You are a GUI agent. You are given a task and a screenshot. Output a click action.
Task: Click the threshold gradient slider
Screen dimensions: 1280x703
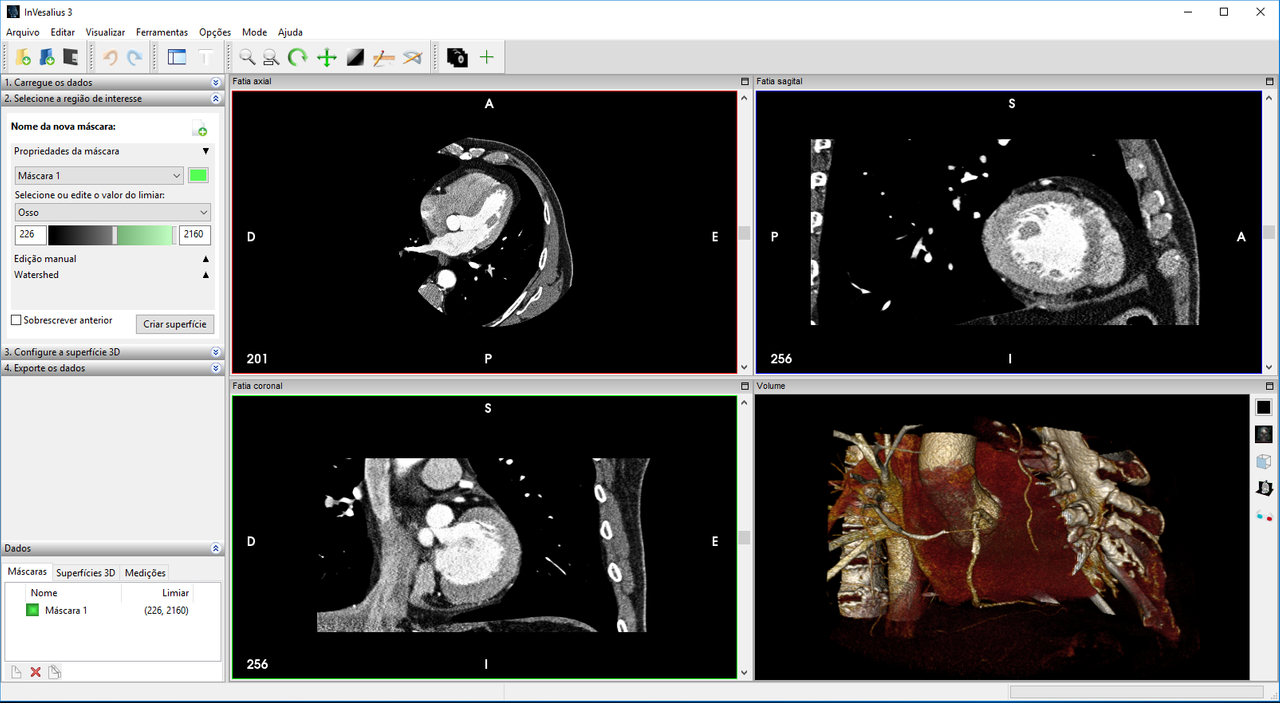click(x=111, y=235)
